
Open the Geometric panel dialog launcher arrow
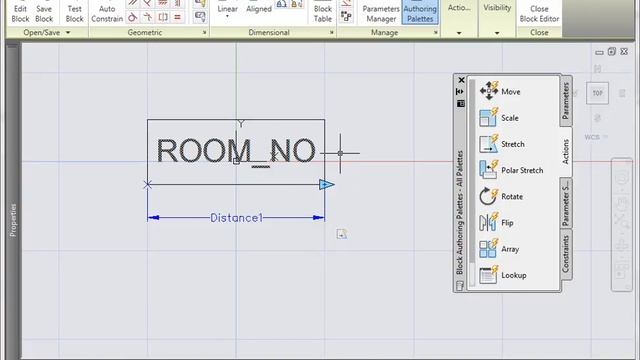click(204, 32)
